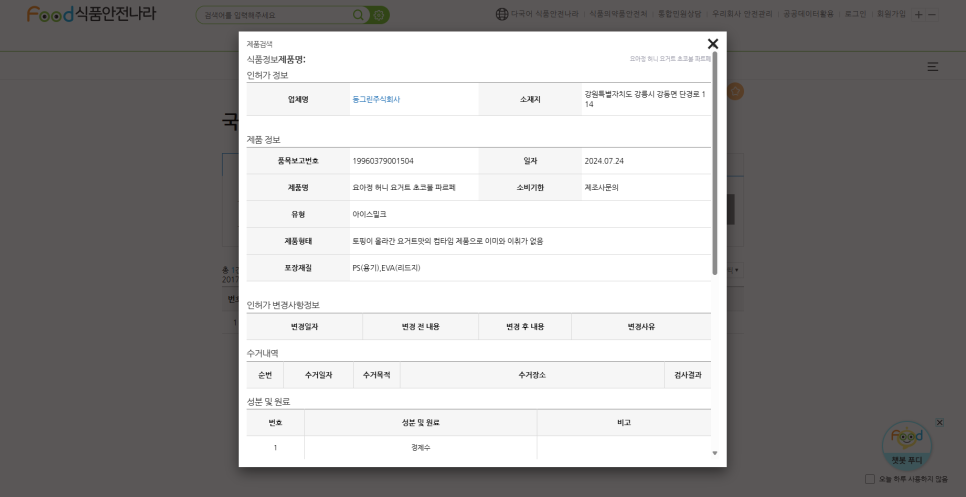The width and height of the screenshot is (966, 497).
Task: Open 동그린주식회사 company link
Action: [376, 99]
